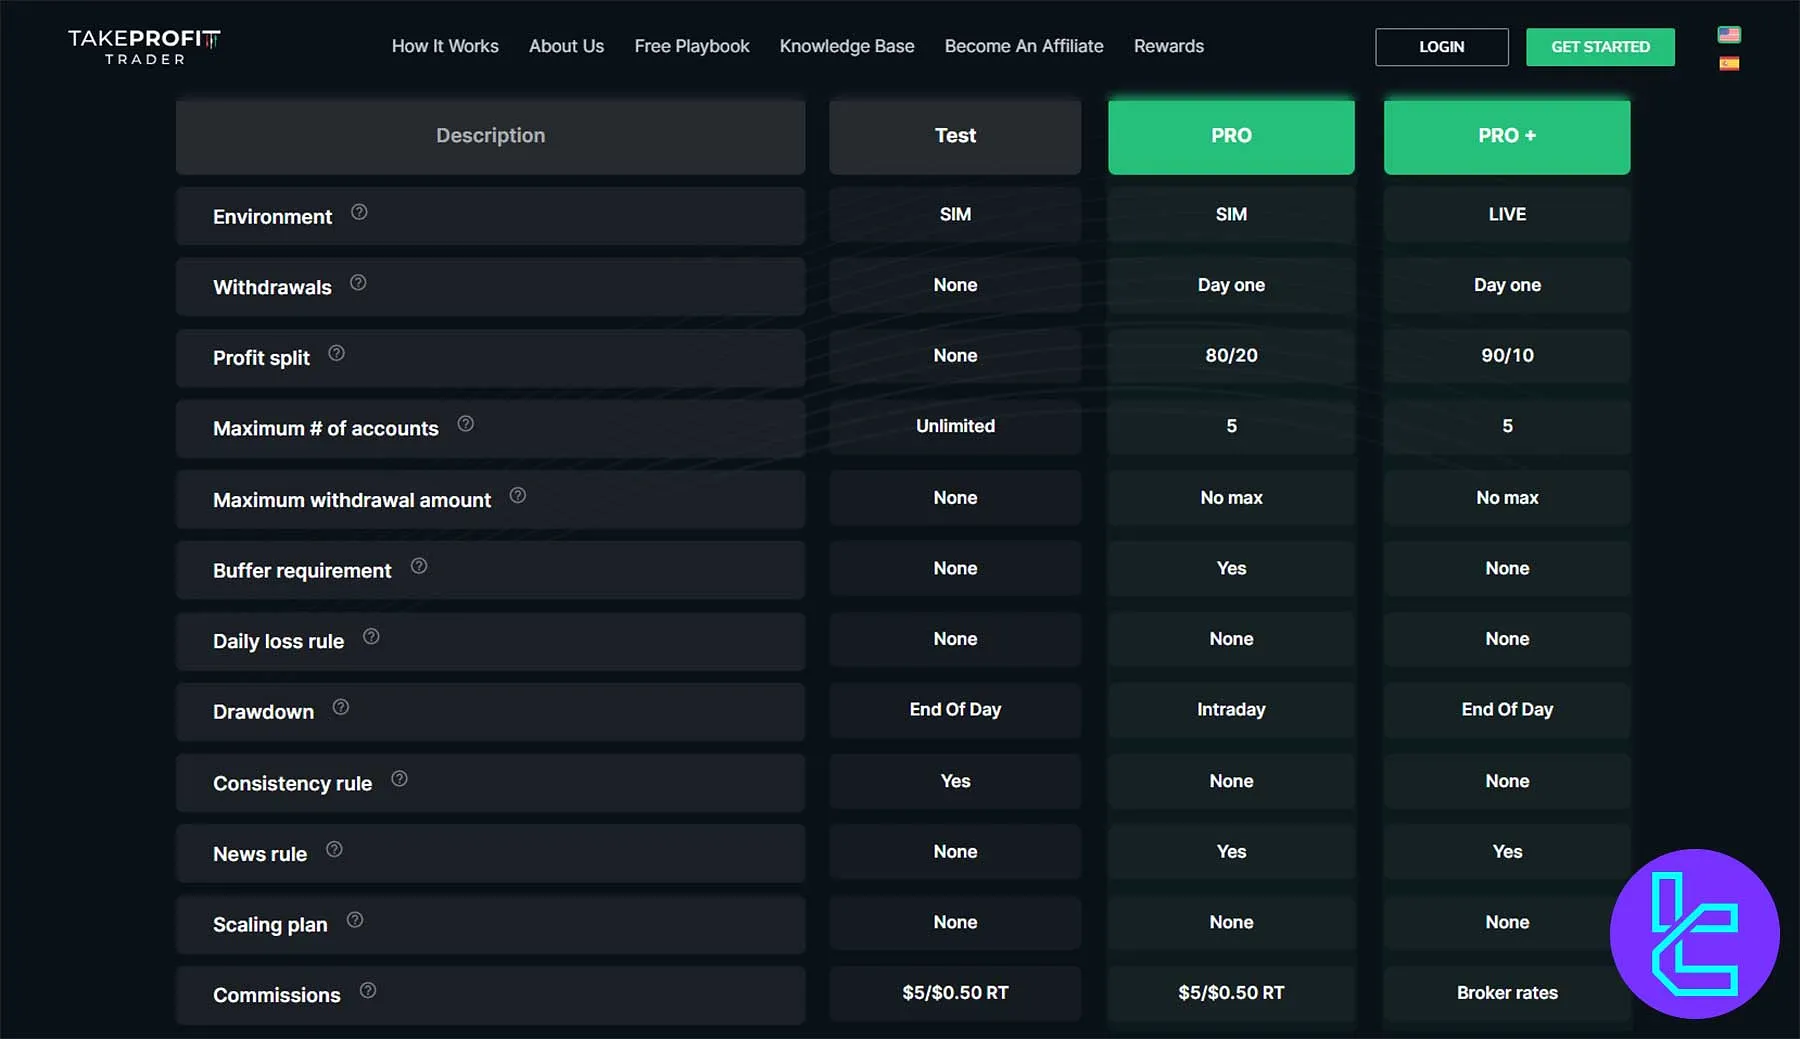Screen dimensions: 1800x1039
Task: Open the Profit split help tooltip icon
Action: 337,353
